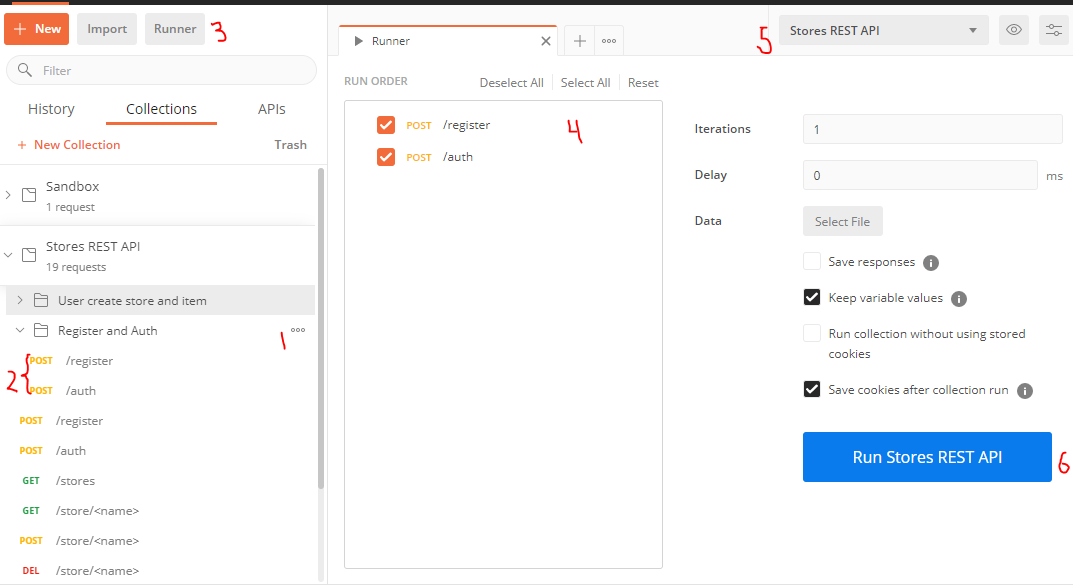Click the Run Stores REST API button

927,457
